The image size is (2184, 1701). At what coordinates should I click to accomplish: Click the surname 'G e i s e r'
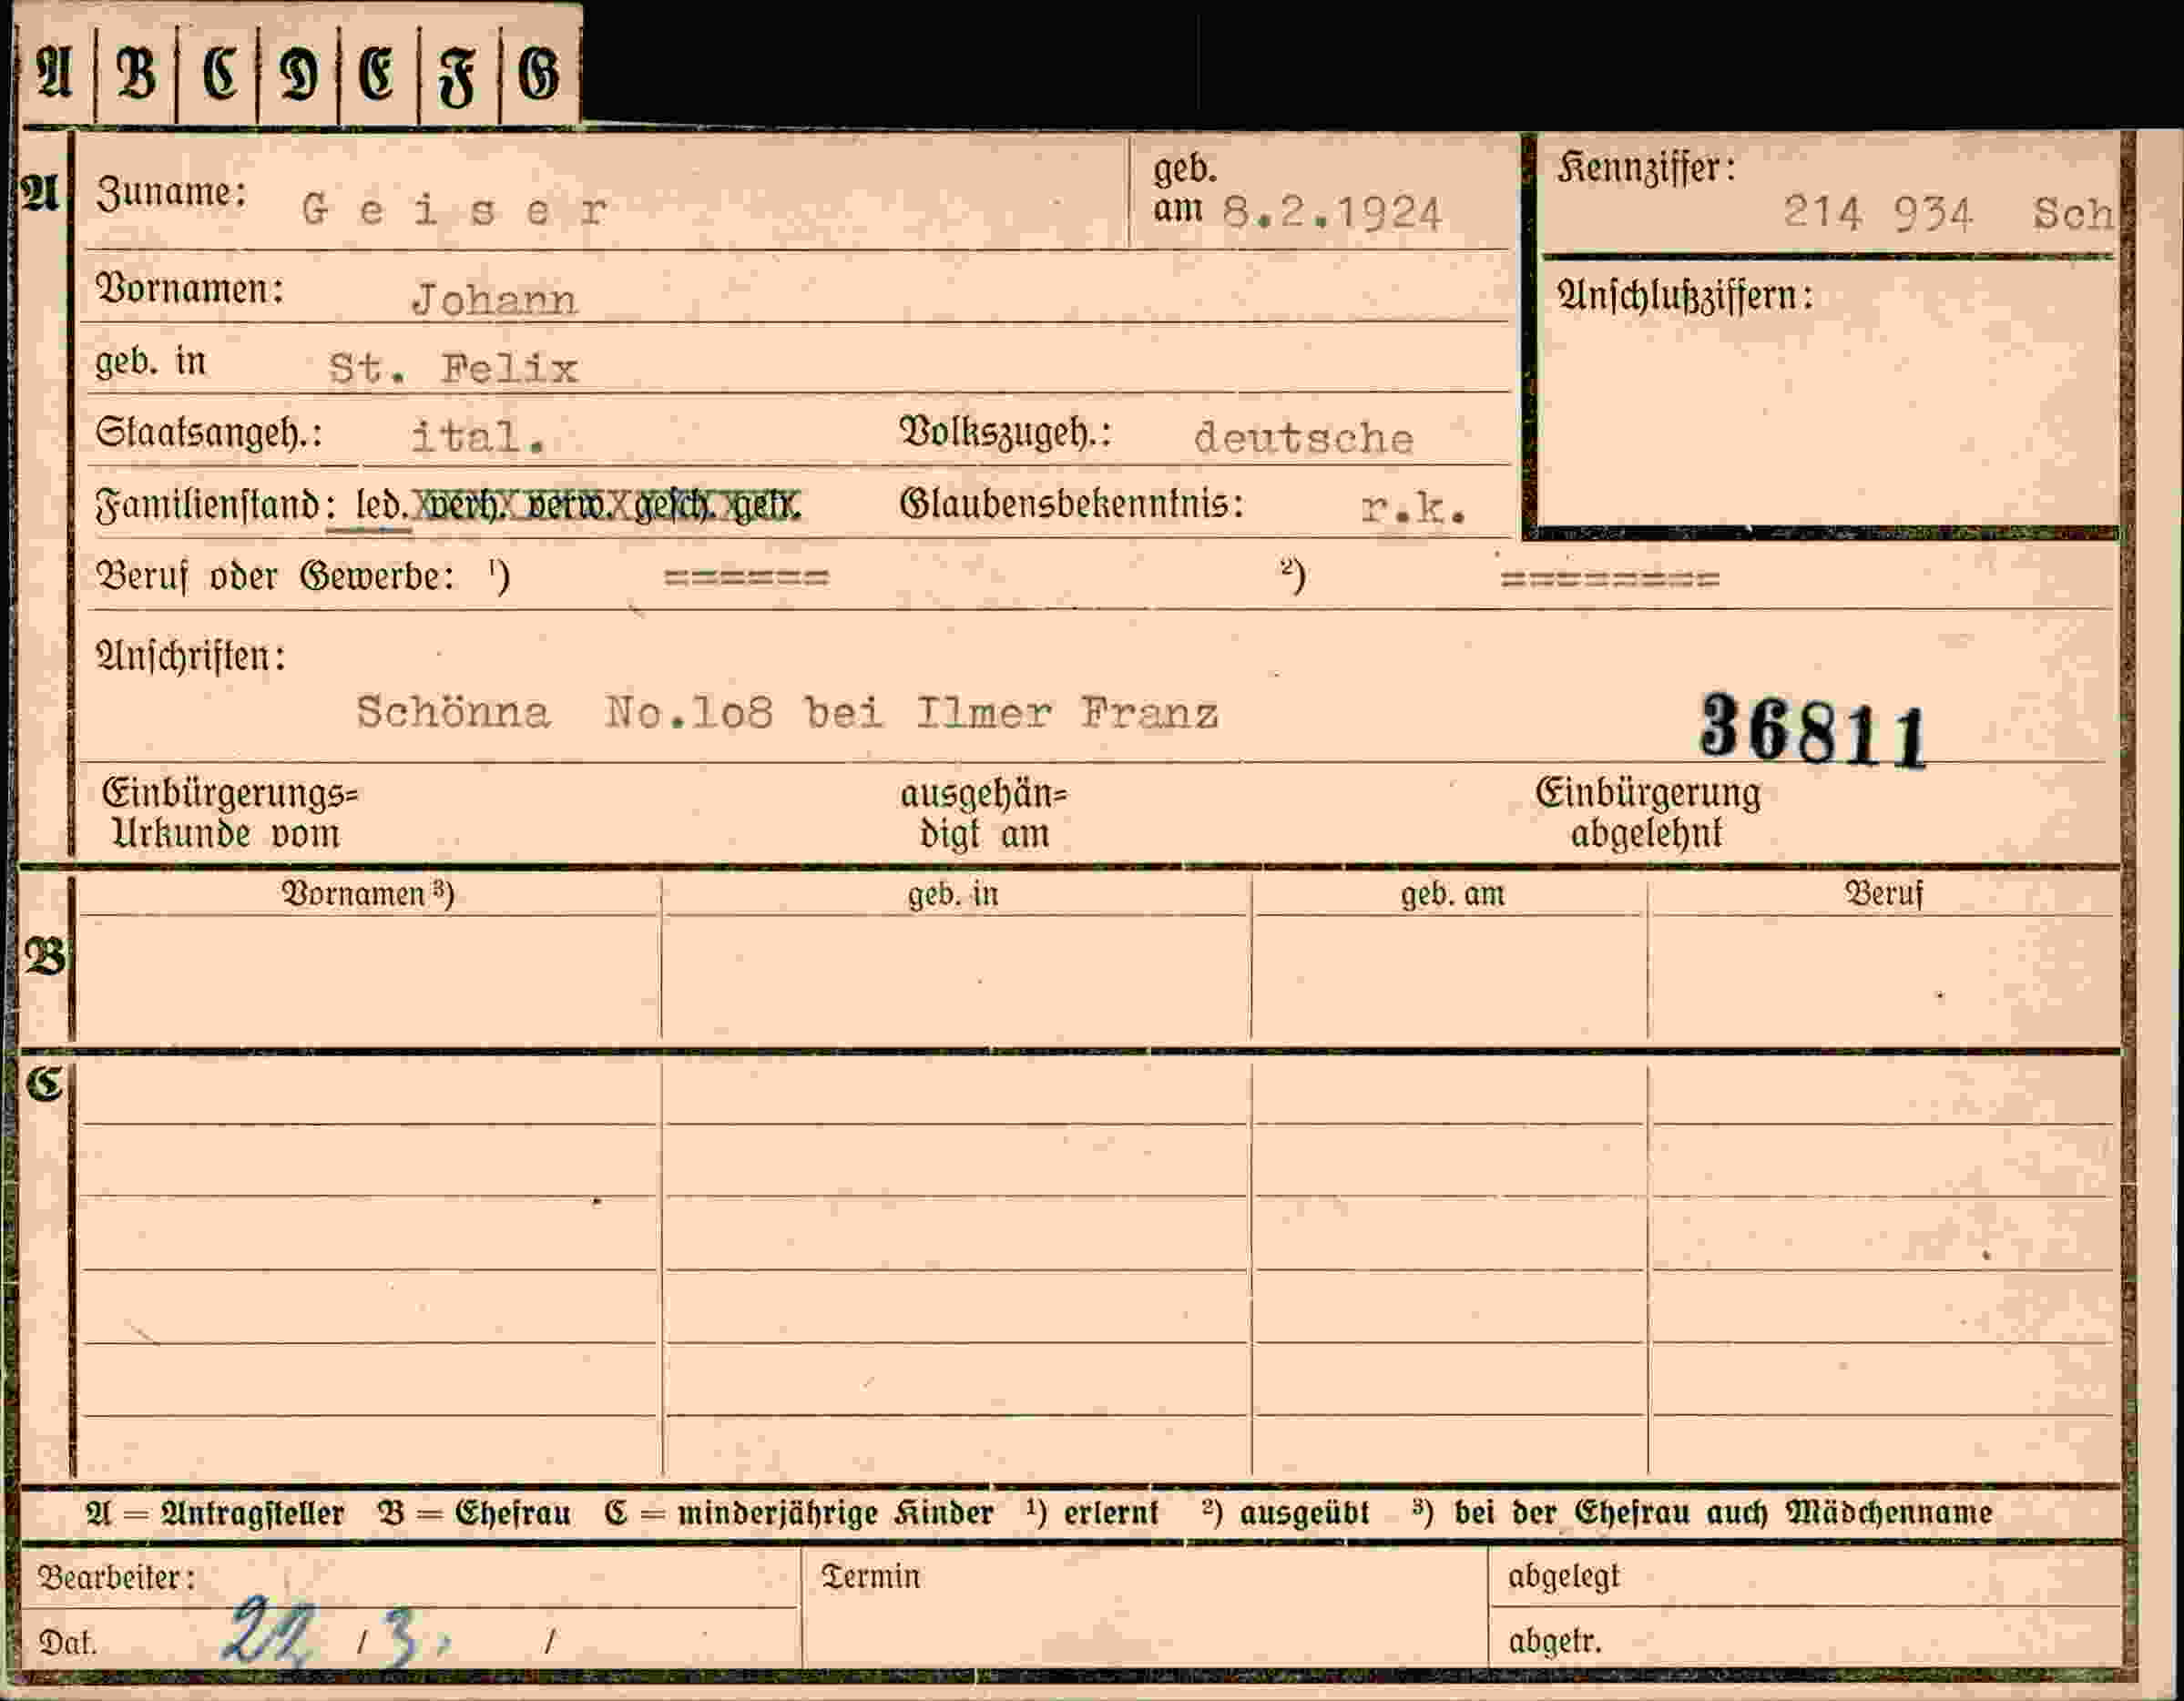coord(454,211)
